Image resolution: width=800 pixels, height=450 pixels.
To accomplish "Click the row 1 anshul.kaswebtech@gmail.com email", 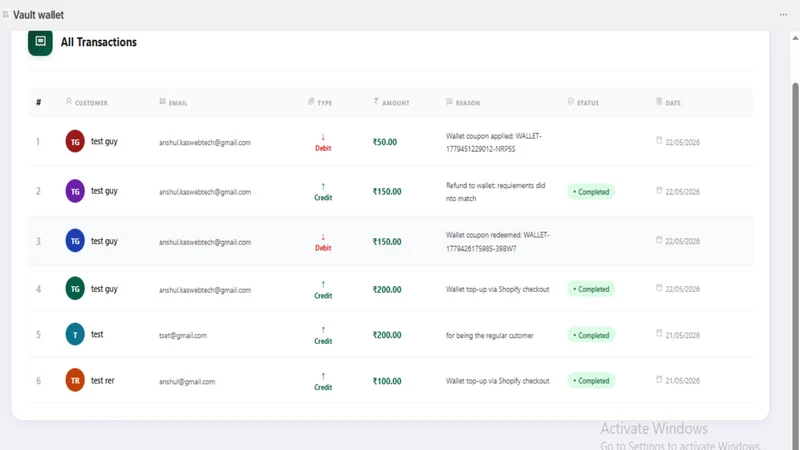I will point(205,142).
